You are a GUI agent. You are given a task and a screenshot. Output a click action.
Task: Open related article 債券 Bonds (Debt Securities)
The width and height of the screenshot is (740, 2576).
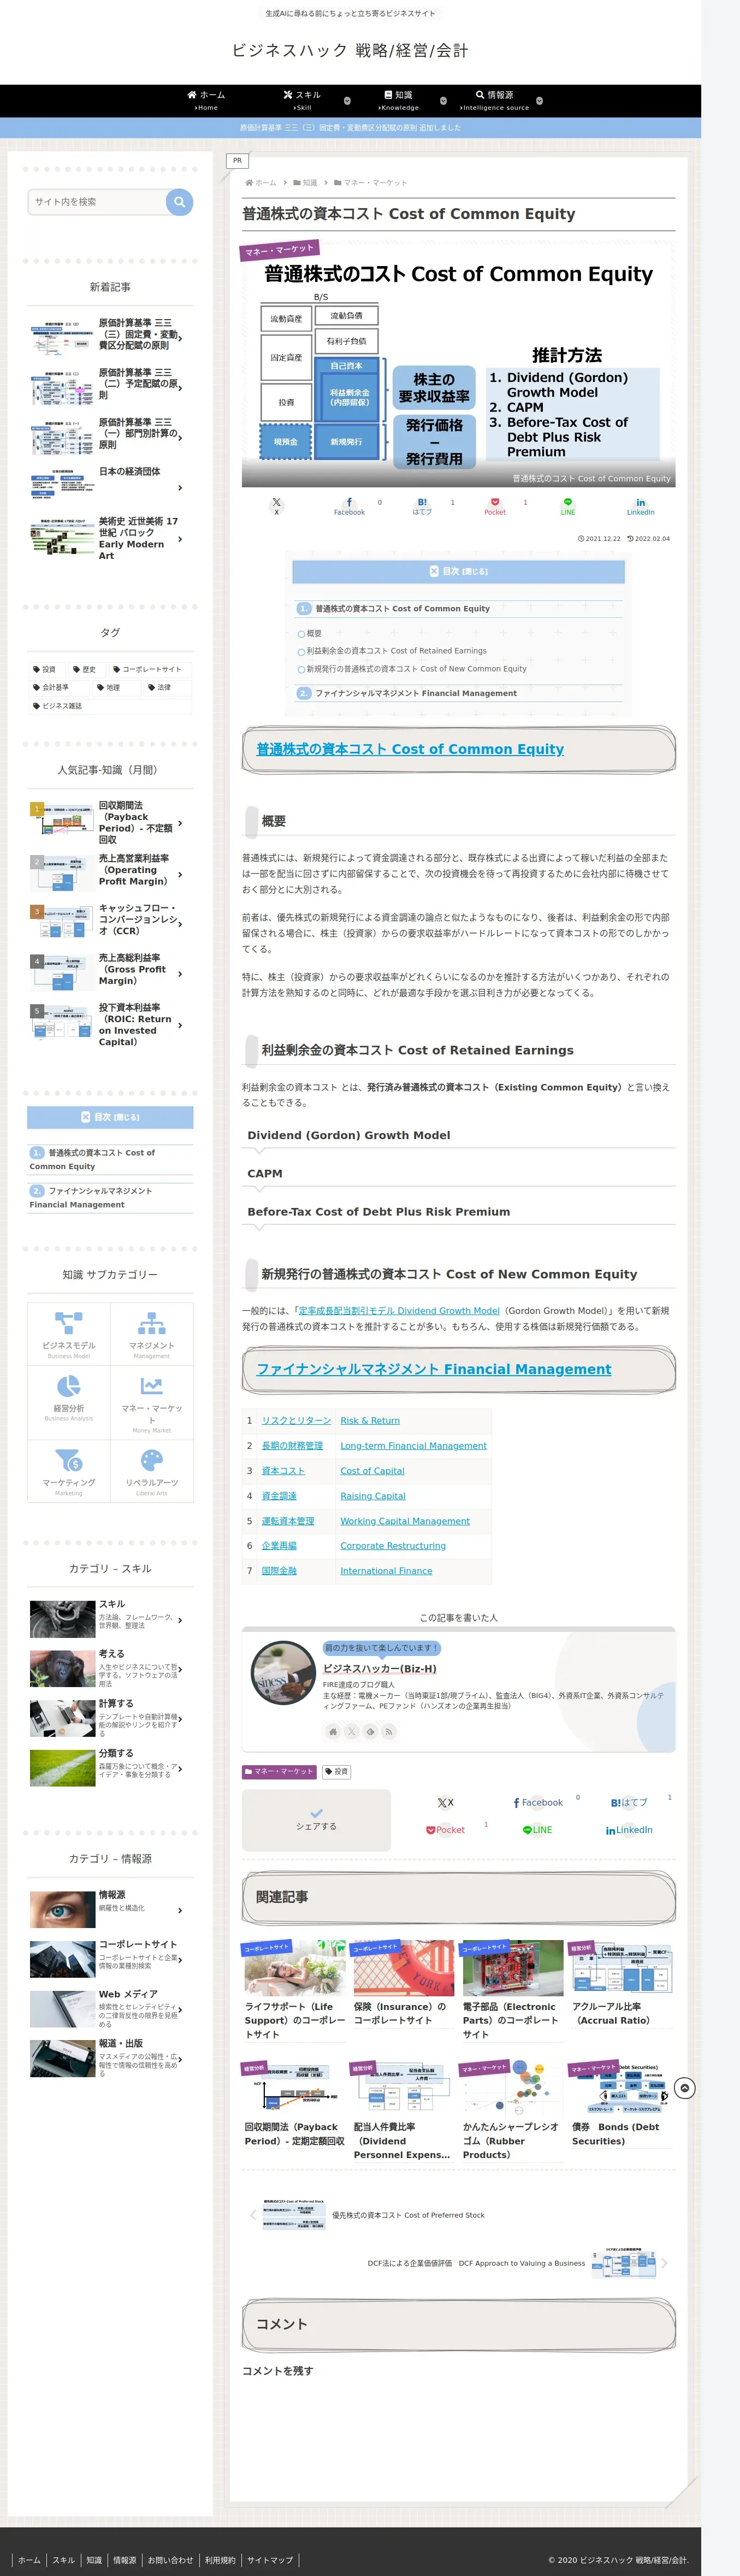click(621, 2106)
